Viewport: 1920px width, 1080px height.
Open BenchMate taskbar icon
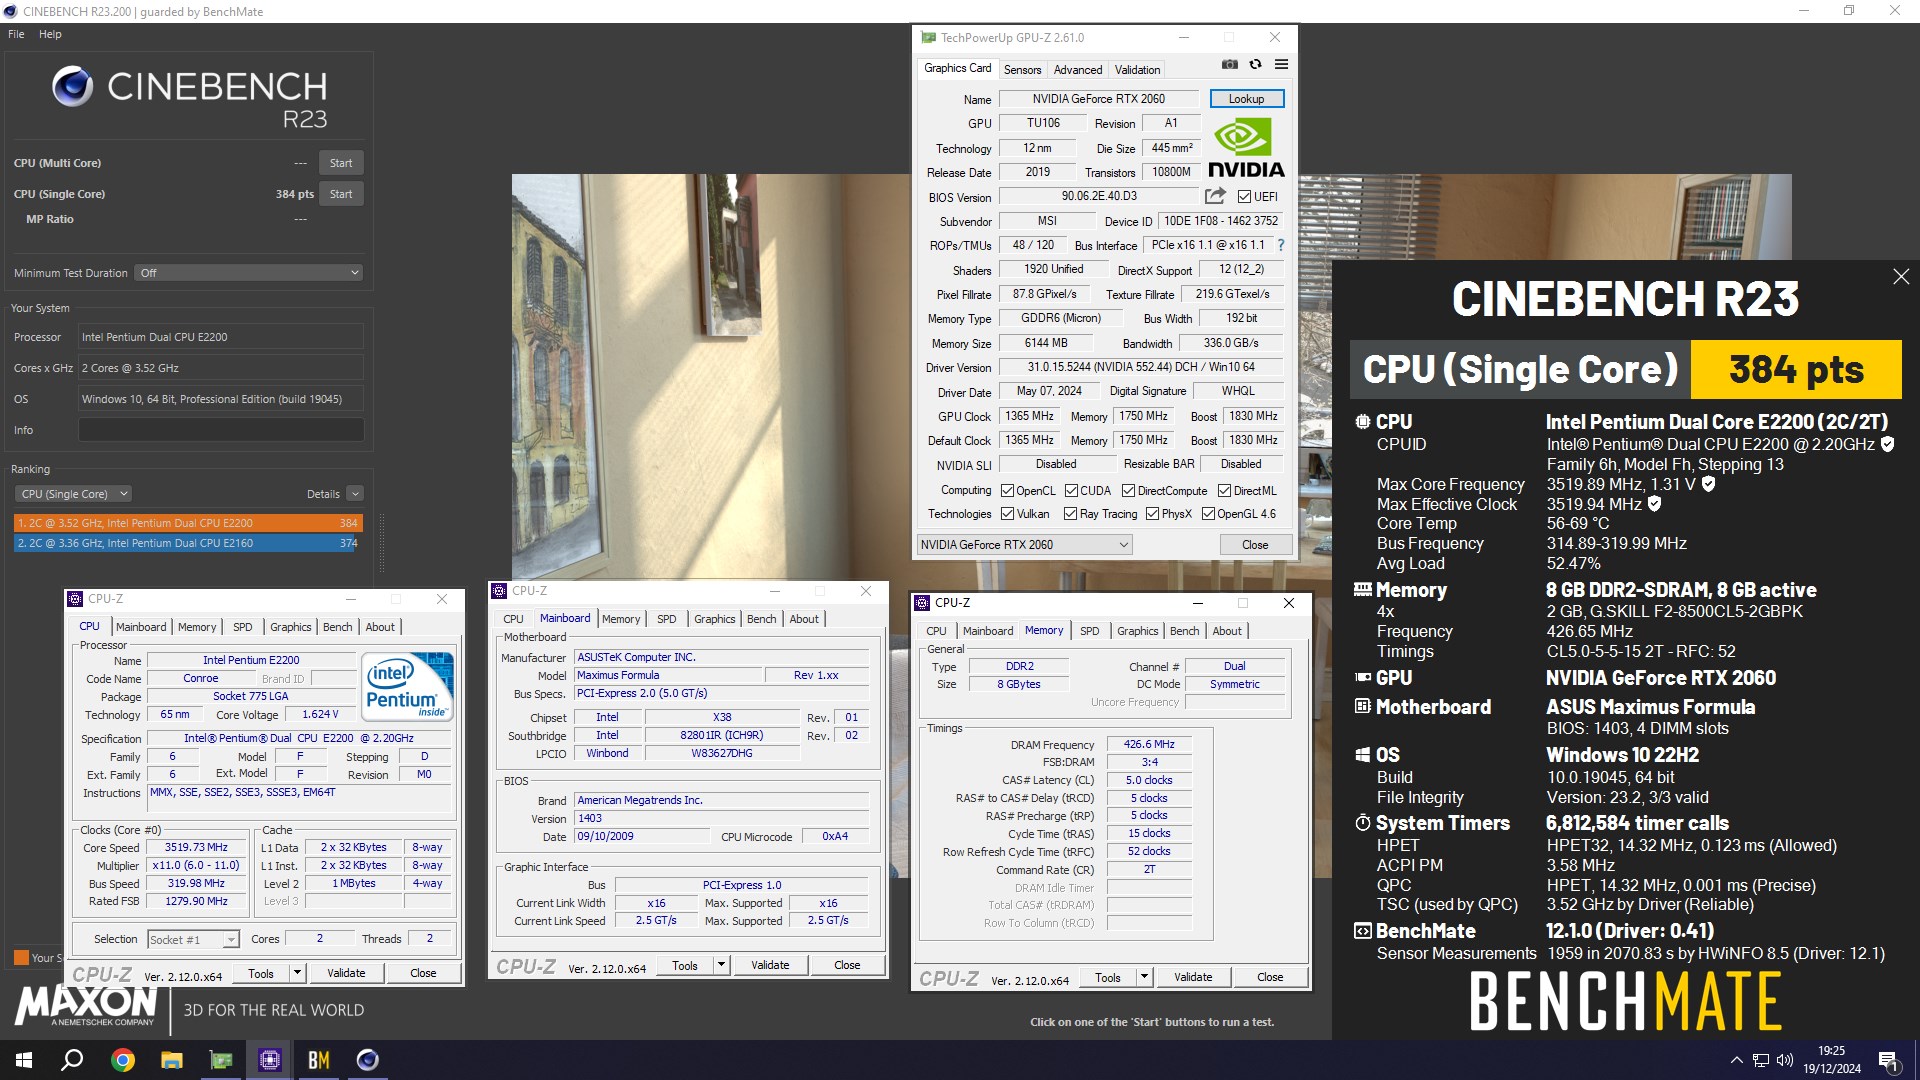[319, 1060]
